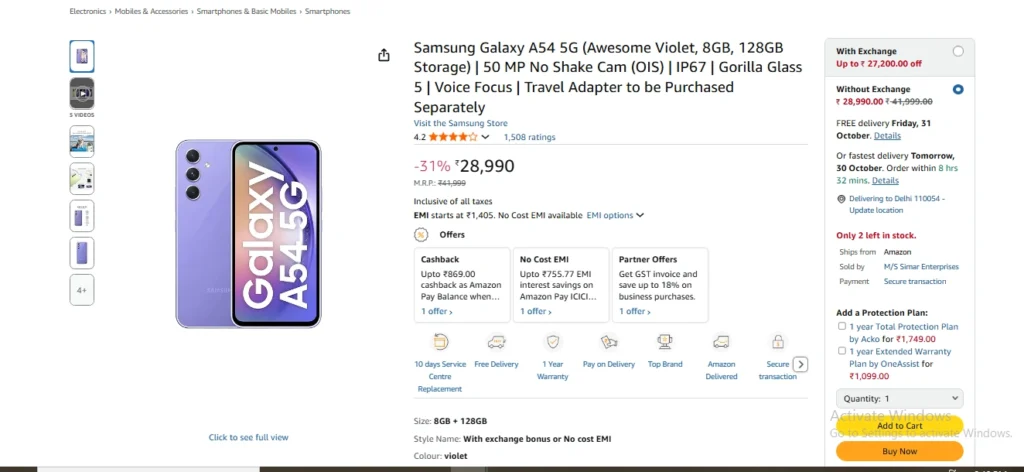Click the Free Delivery truck icon

(496, 342)
